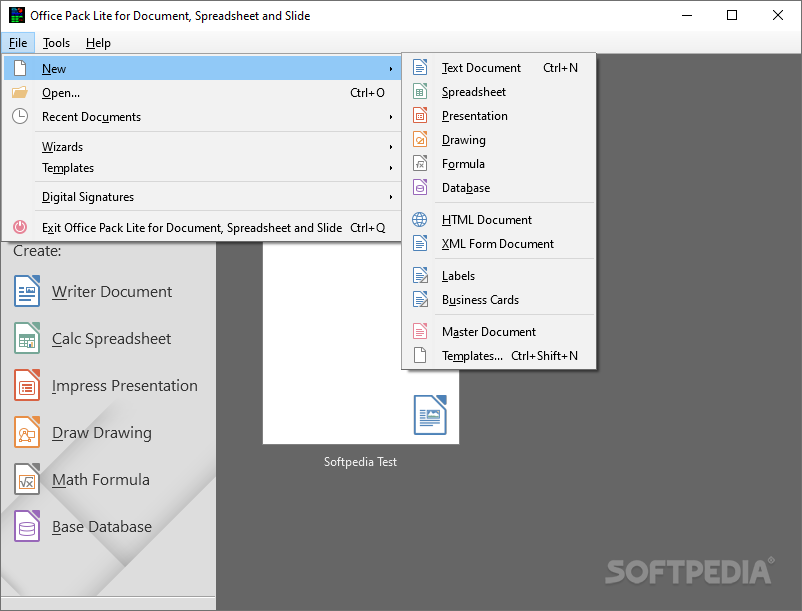Click the Recent Documents clock icon
Screen dimensions: 802x611
pyautogui.click(x=20, y=117)
